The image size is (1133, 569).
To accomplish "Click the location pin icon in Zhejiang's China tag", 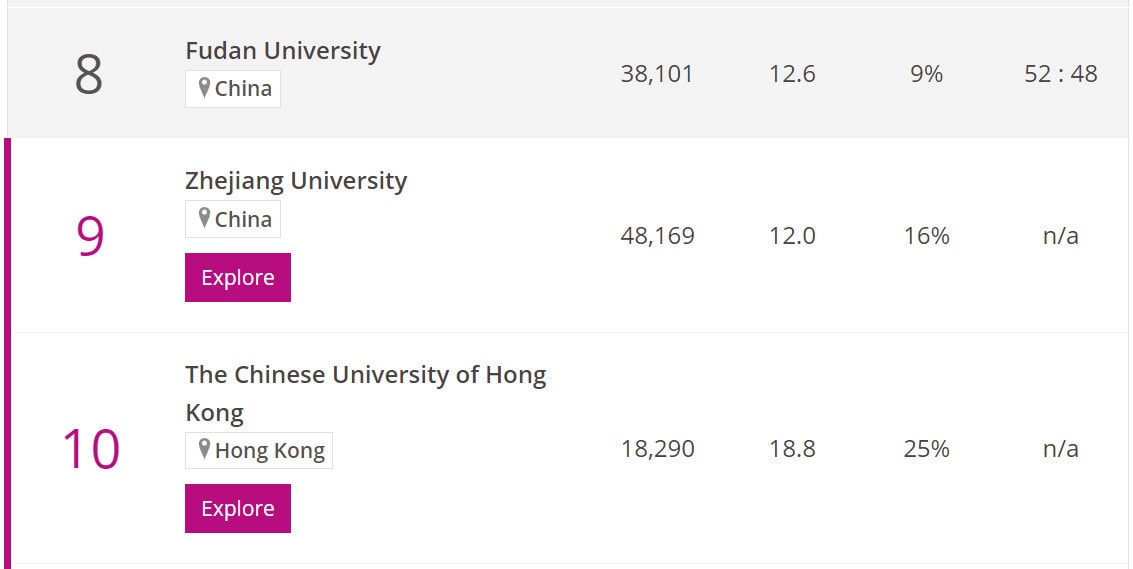I will [204, 218].
